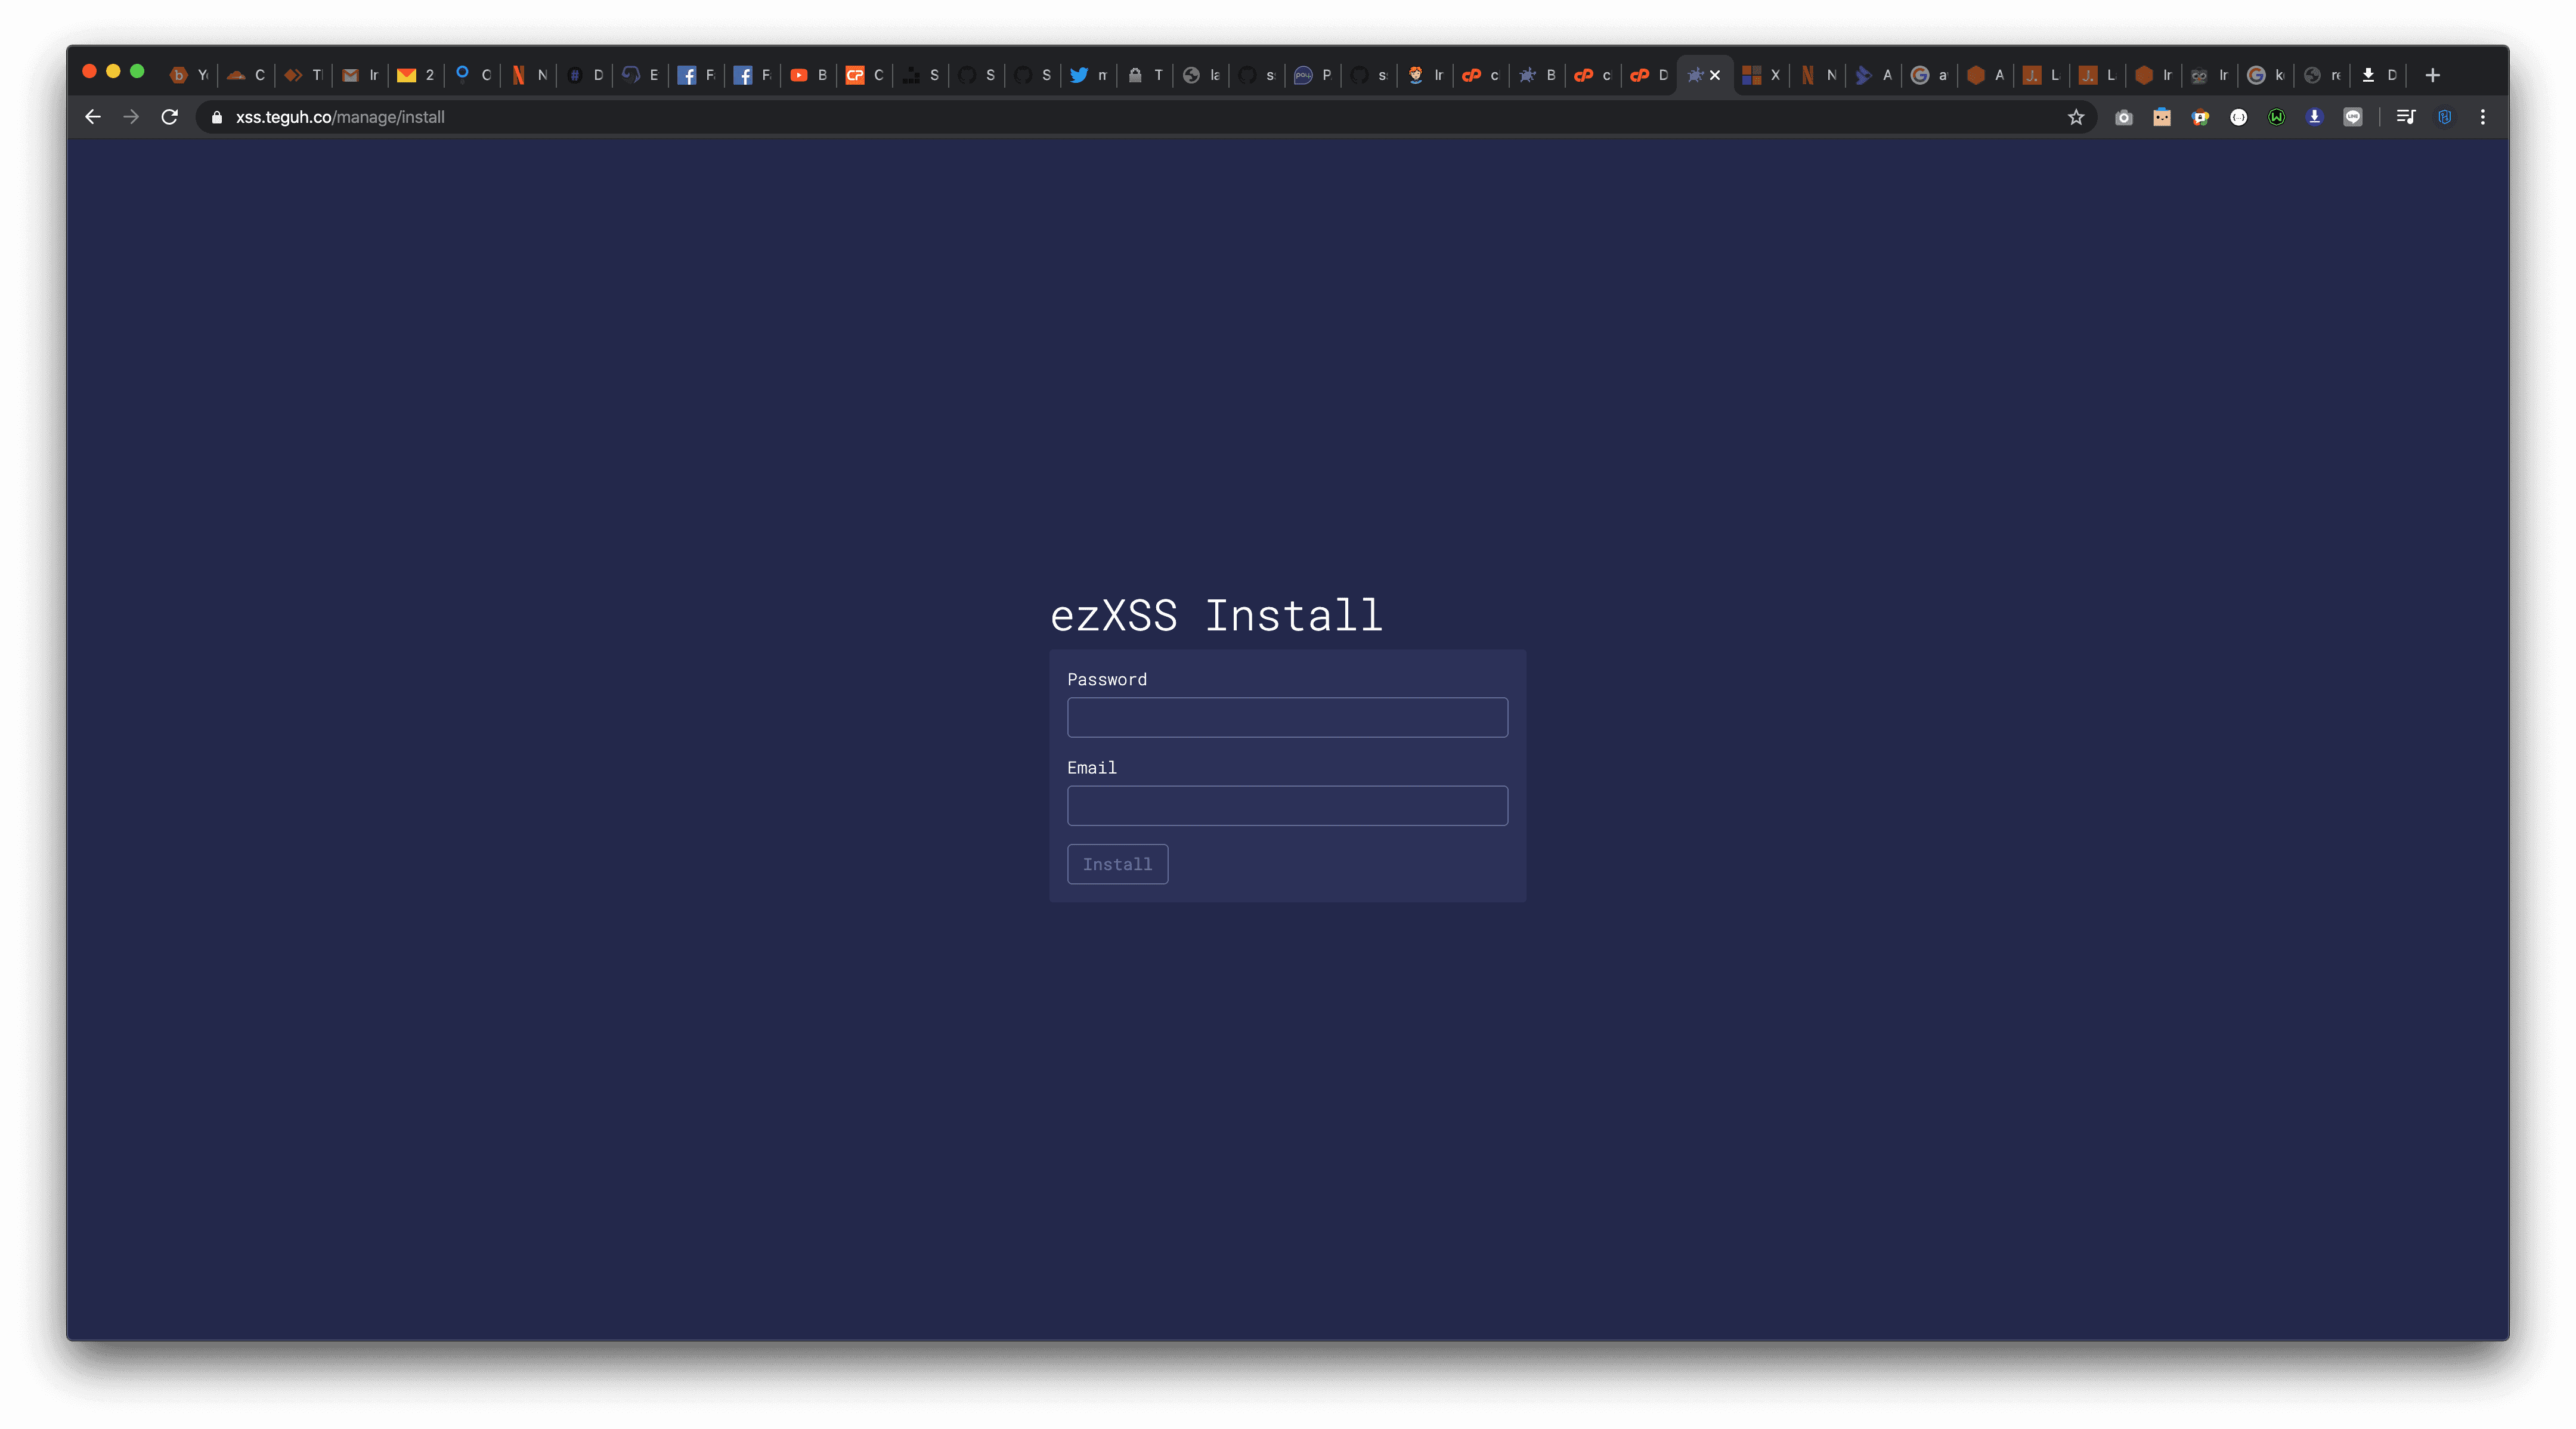Open the camera screenshot extension
This screenshot has width=2576, height=1429.
2123,117
